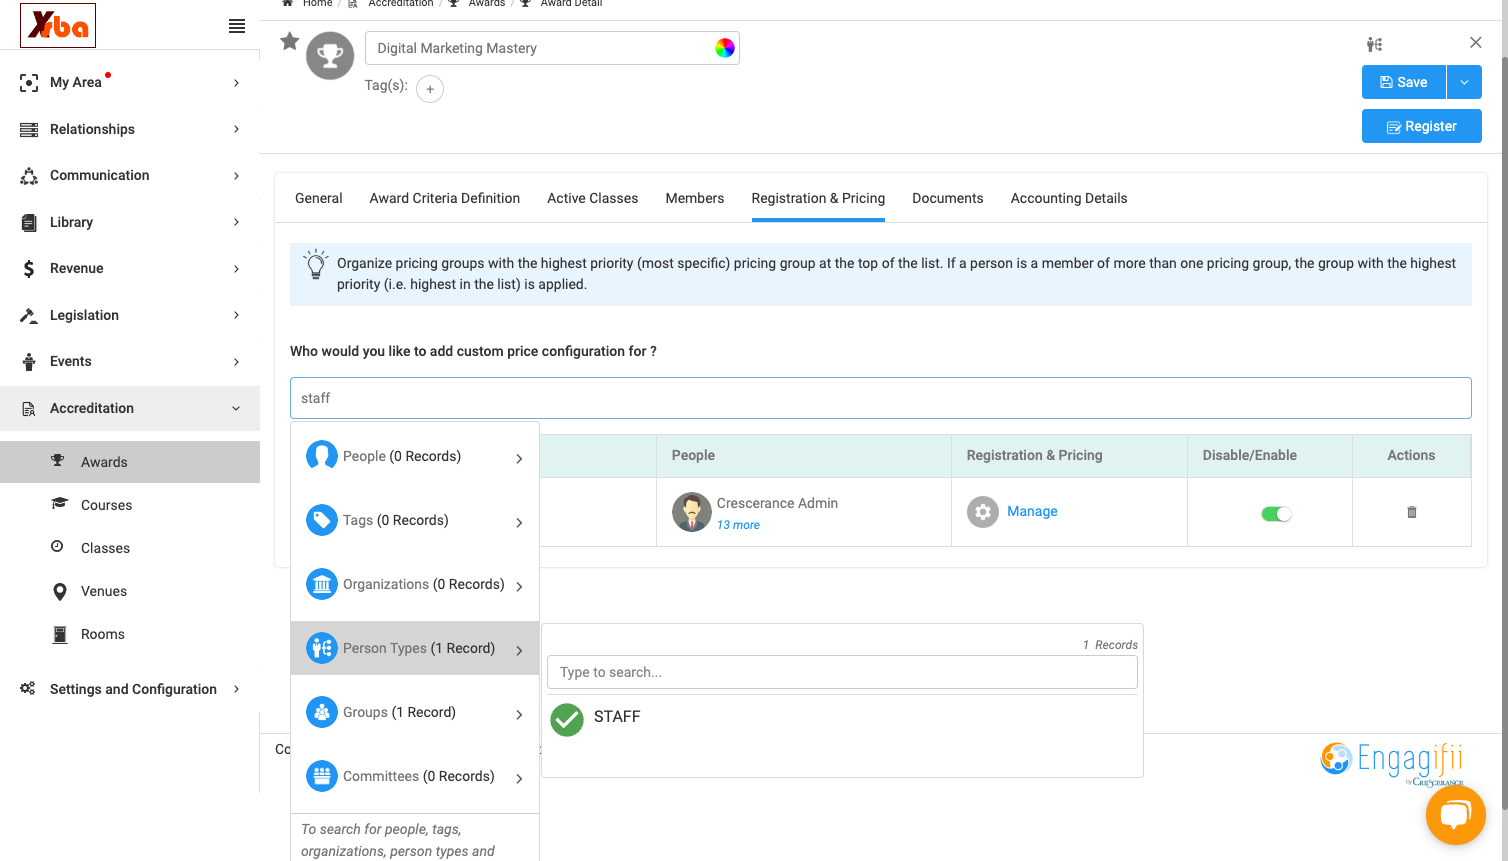Toggle the Disable/Enable switch for Crescerance Admin
Viewport: 1508px width, 861px height.
point(1276,514)
